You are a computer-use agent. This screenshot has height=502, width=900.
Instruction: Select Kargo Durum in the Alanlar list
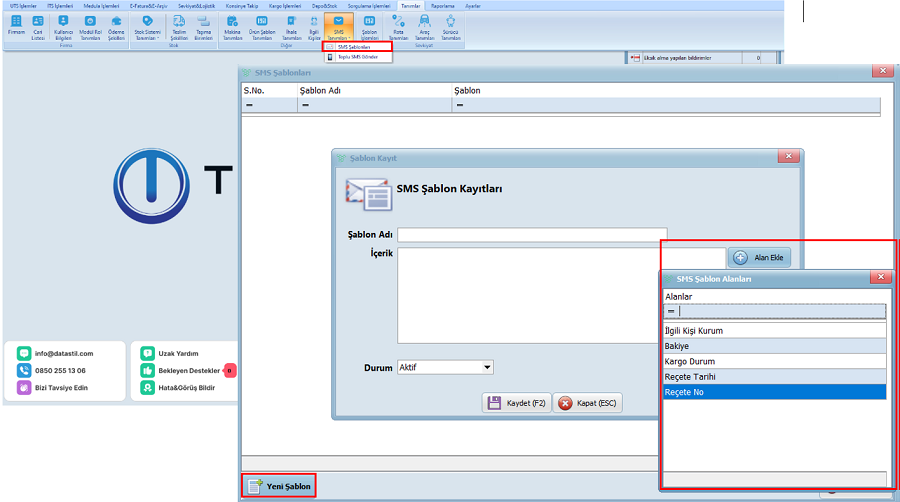pos(775,361)
